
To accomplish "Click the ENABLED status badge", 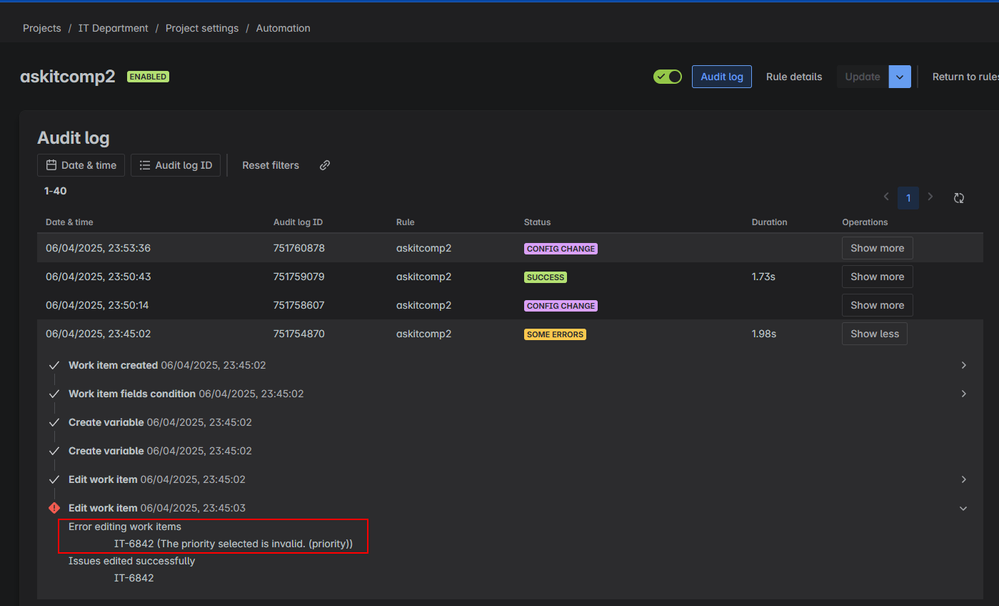I will coord(148,76).
